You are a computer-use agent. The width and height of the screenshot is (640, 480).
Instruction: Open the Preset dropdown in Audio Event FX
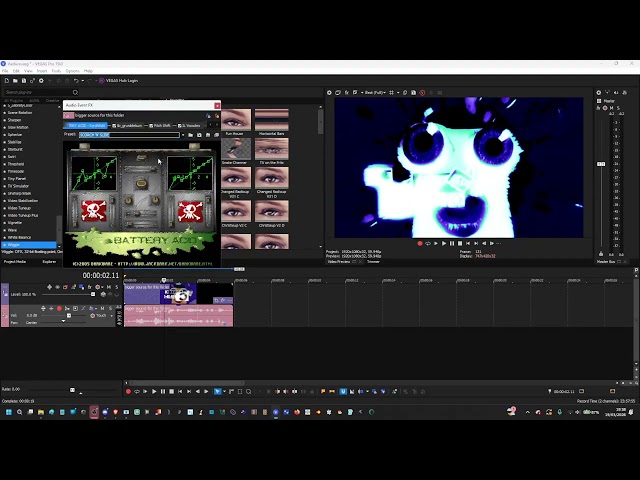(183, 135)
